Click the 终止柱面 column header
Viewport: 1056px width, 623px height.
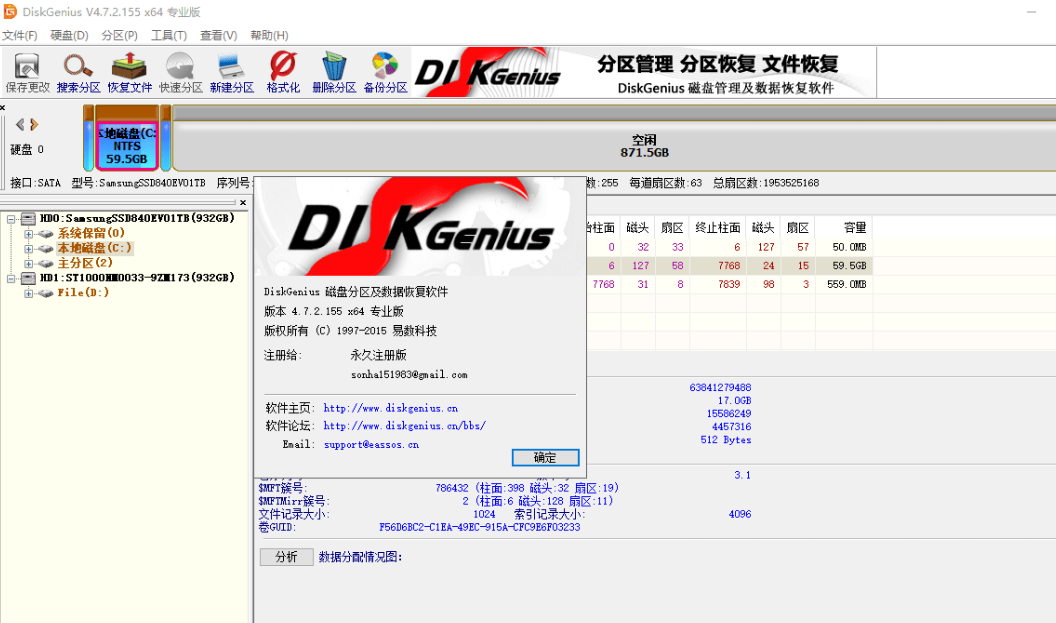click(x=718, y=228)
